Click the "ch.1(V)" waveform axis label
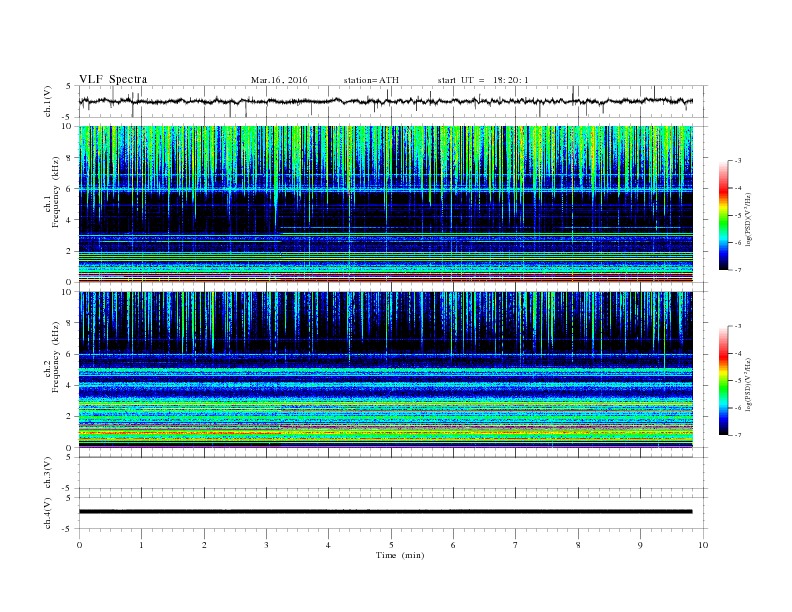 [47, 101]
